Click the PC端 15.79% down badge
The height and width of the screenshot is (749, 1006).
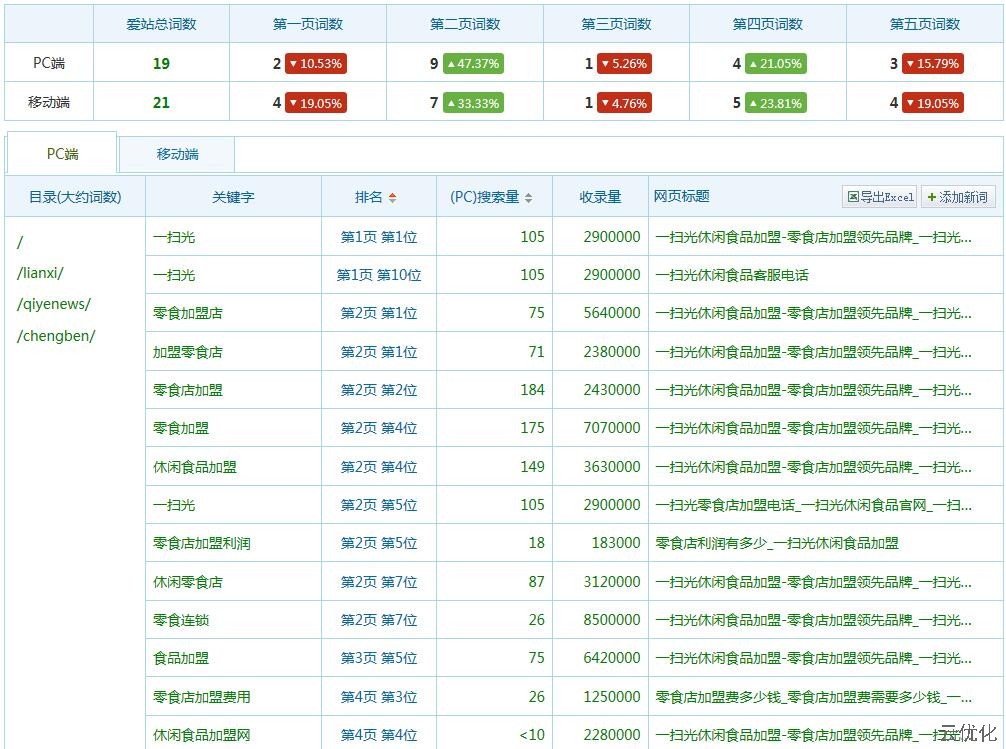(933, 64)
